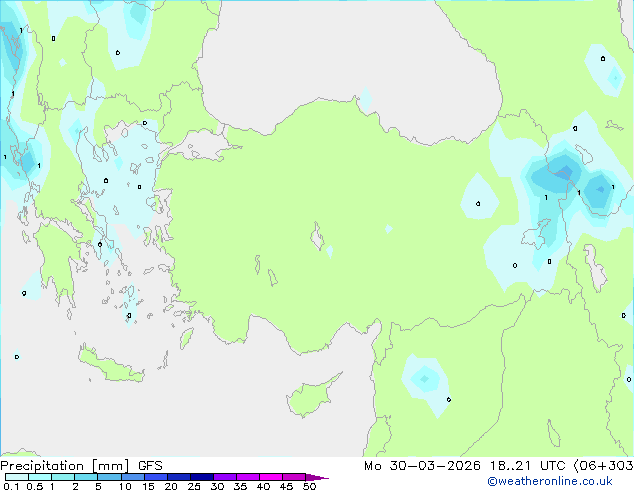Click the legend label '15'
This screenshot has width=634, height=490.
[x=148, y=486]
